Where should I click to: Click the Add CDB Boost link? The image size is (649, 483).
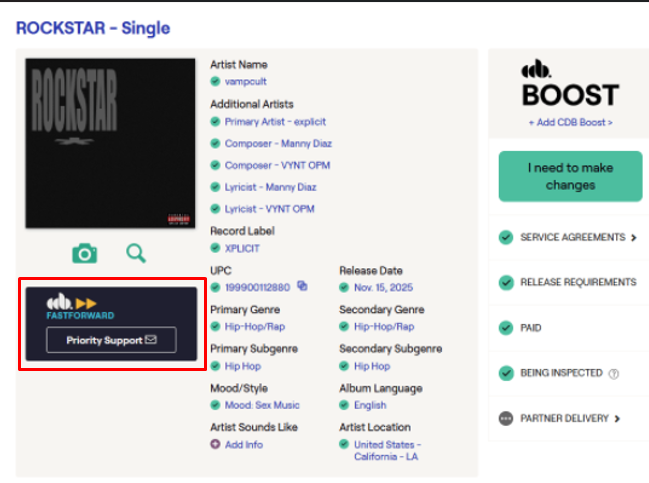571,123
